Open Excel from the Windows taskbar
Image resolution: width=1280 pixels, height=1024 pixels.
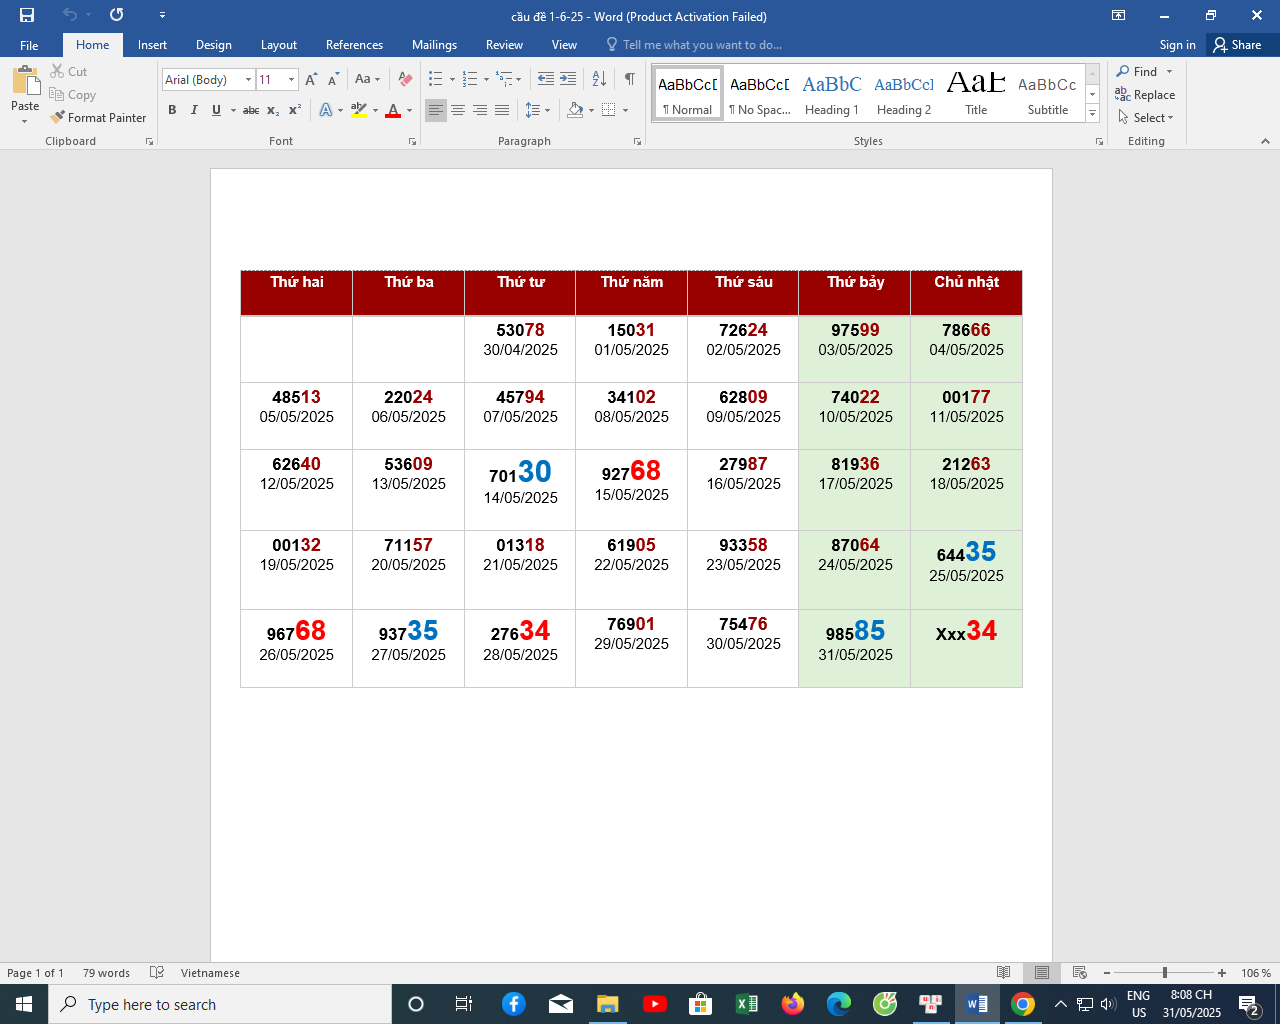pyautogui.click(x=746, y=1004)
